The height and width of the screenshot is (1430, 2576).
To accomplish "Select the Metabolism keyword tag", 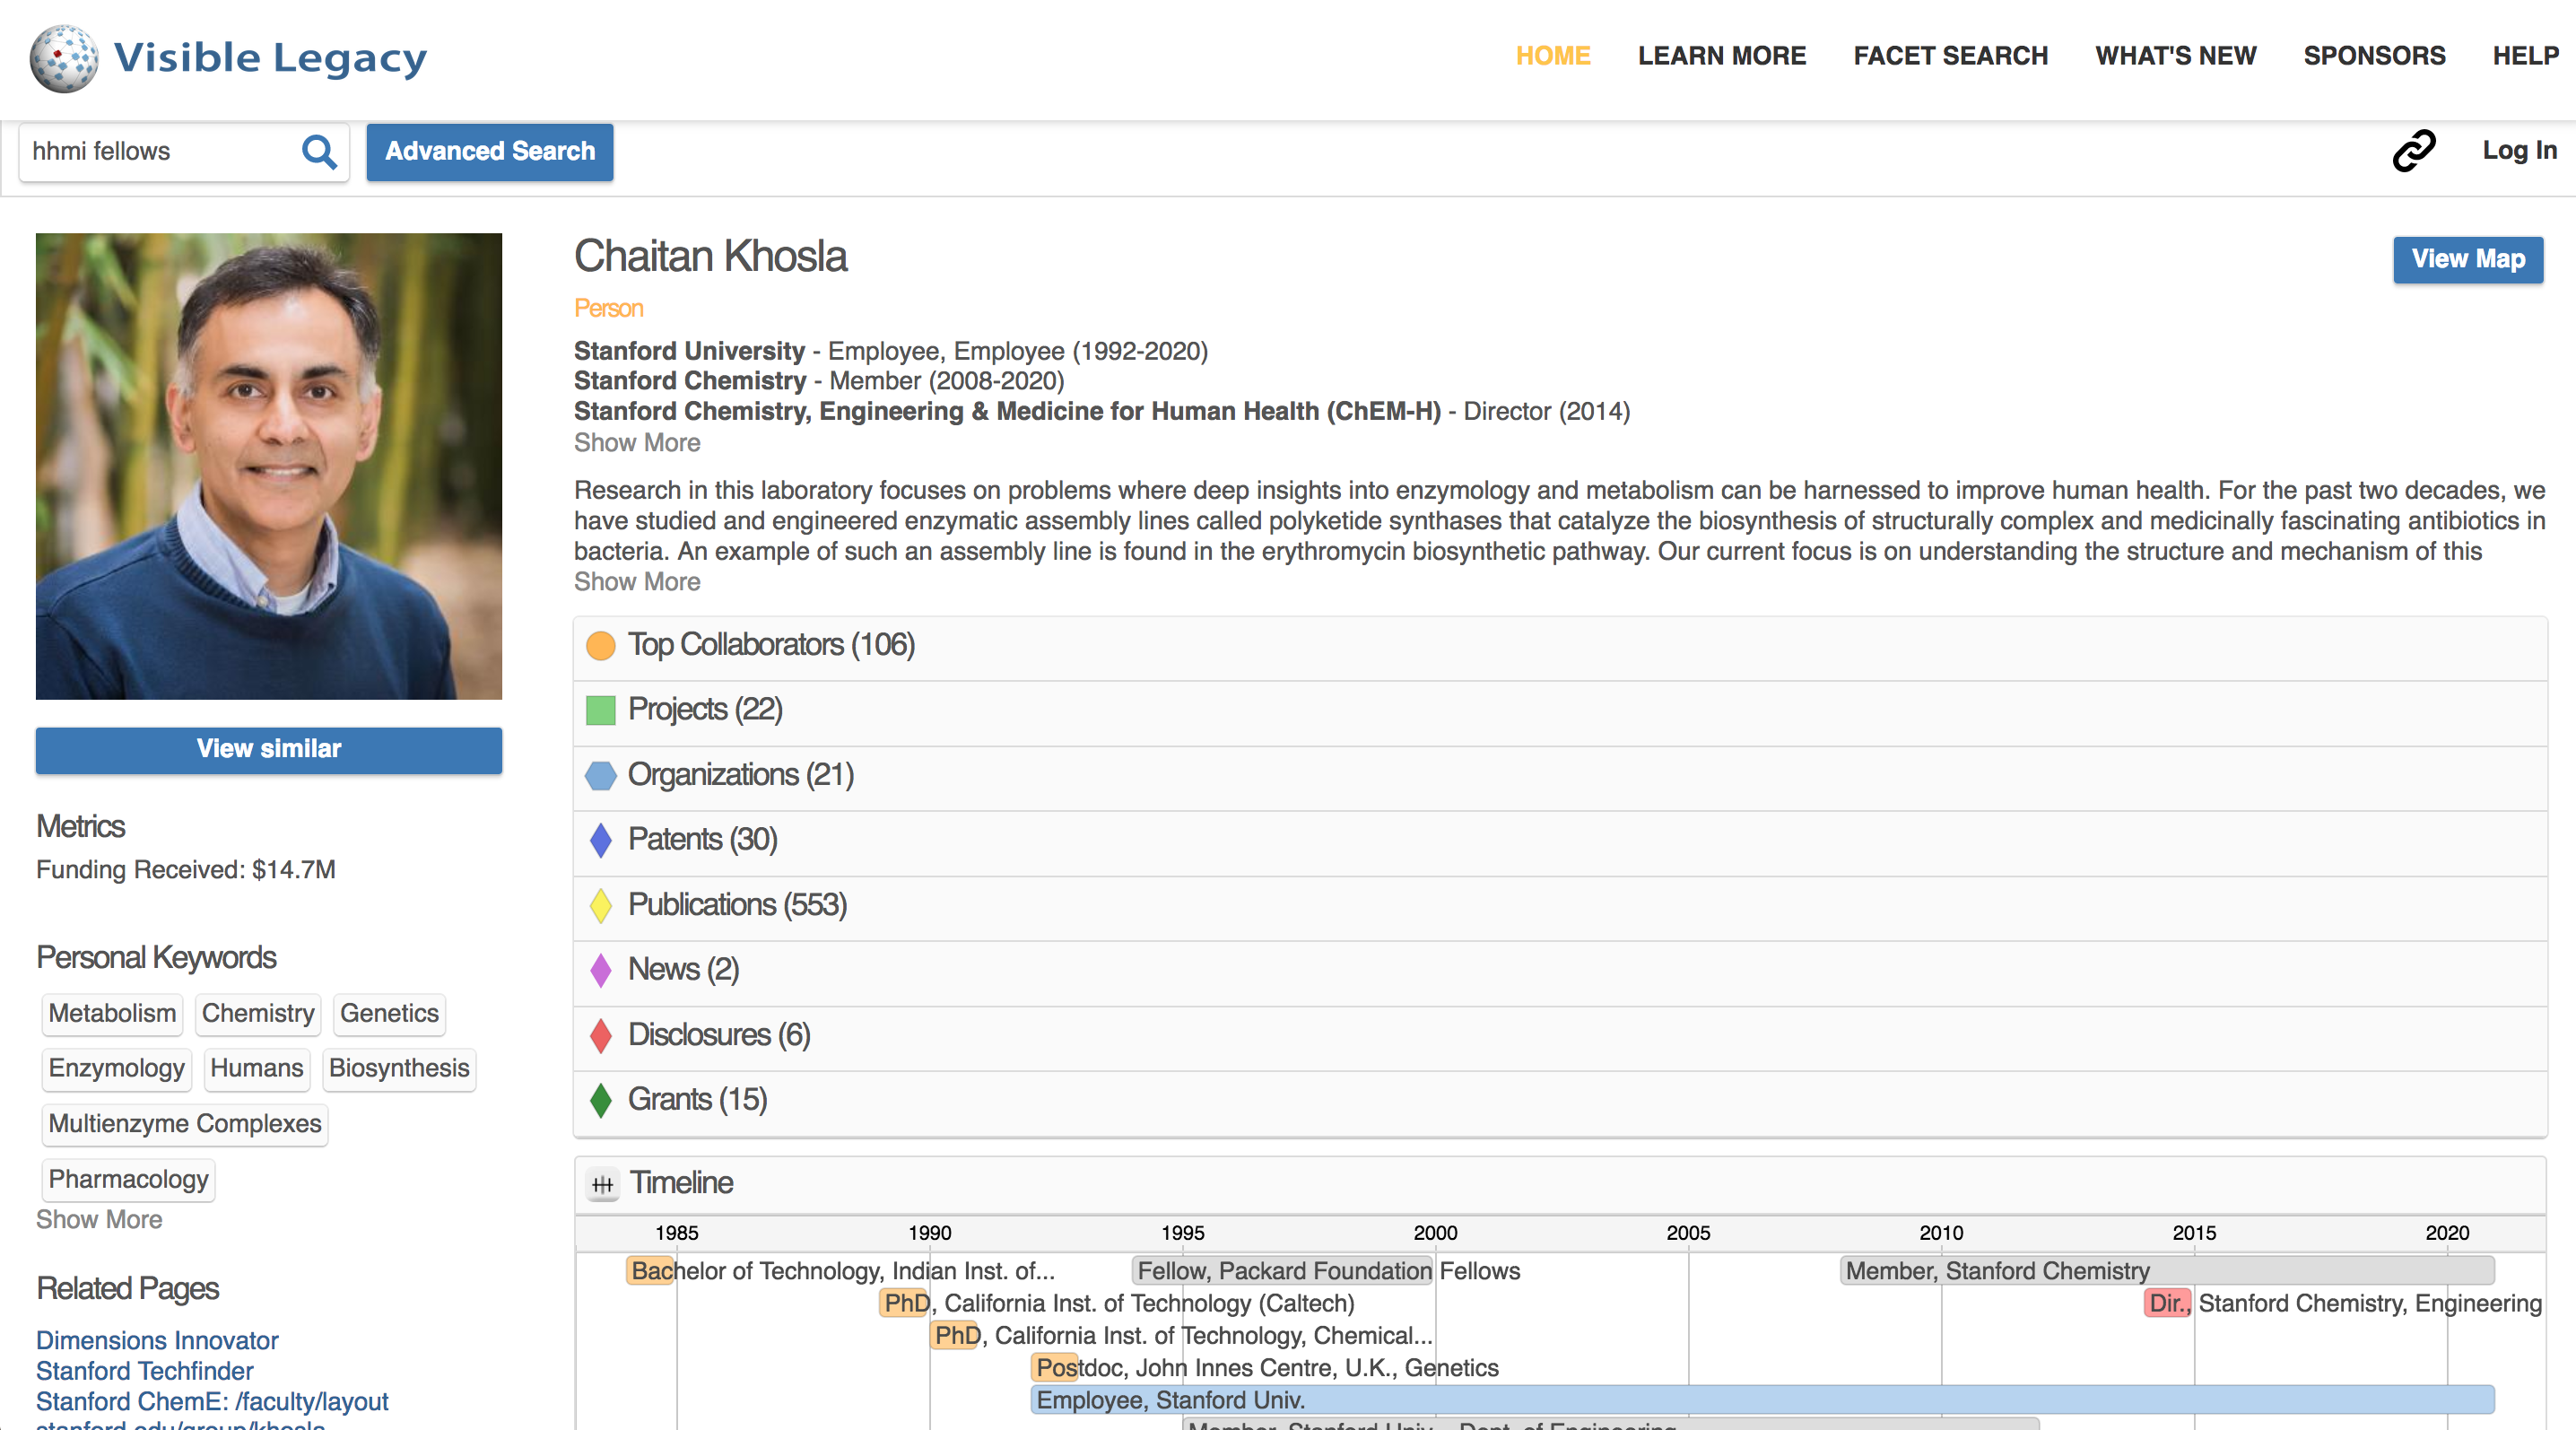I will [112, 1014].
